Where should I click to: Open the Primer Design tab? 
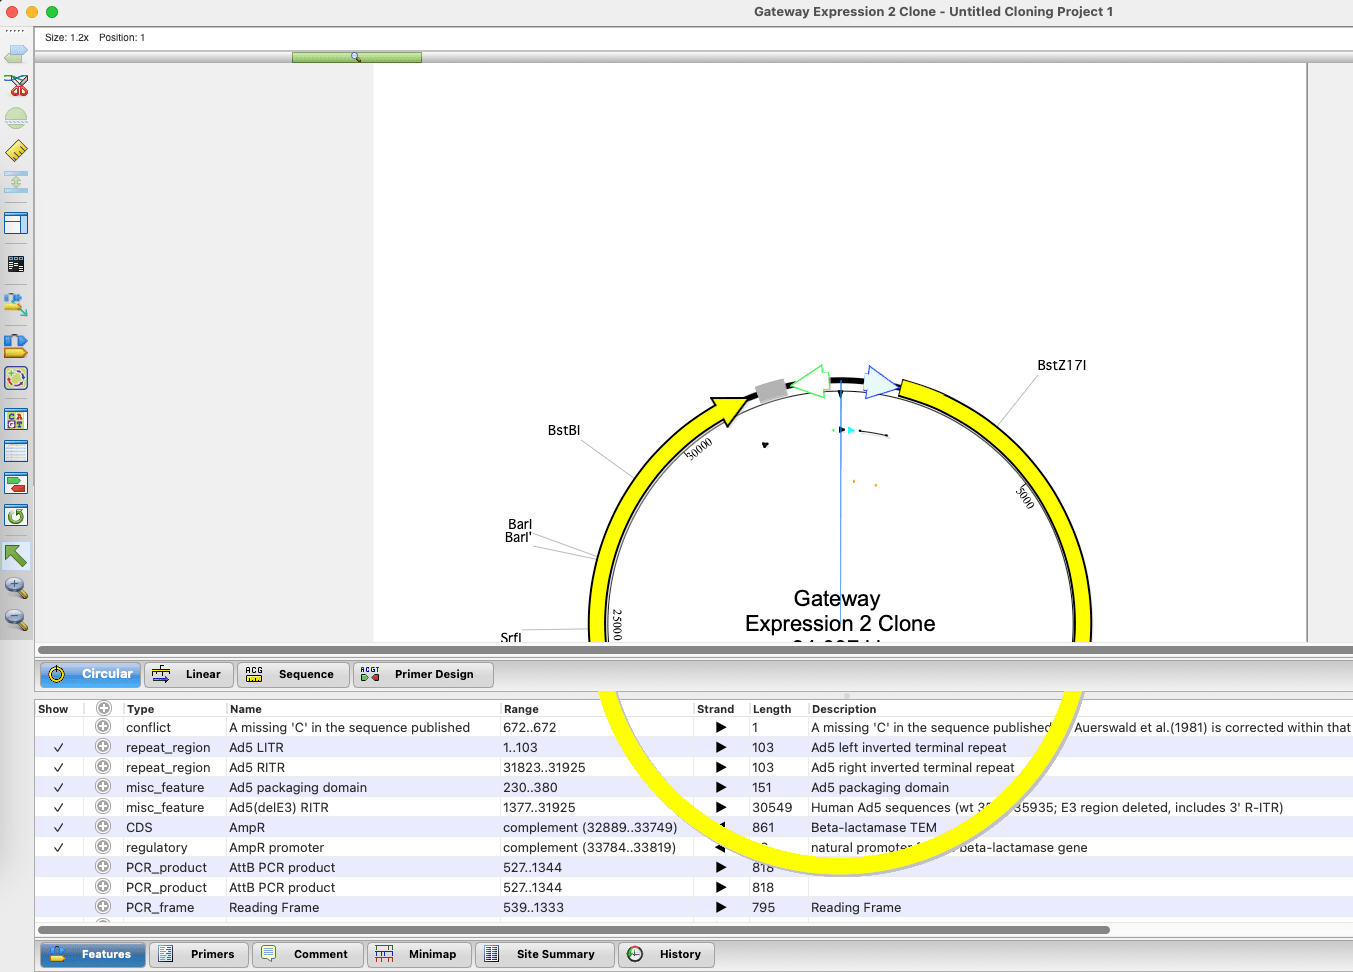[424, 675]
